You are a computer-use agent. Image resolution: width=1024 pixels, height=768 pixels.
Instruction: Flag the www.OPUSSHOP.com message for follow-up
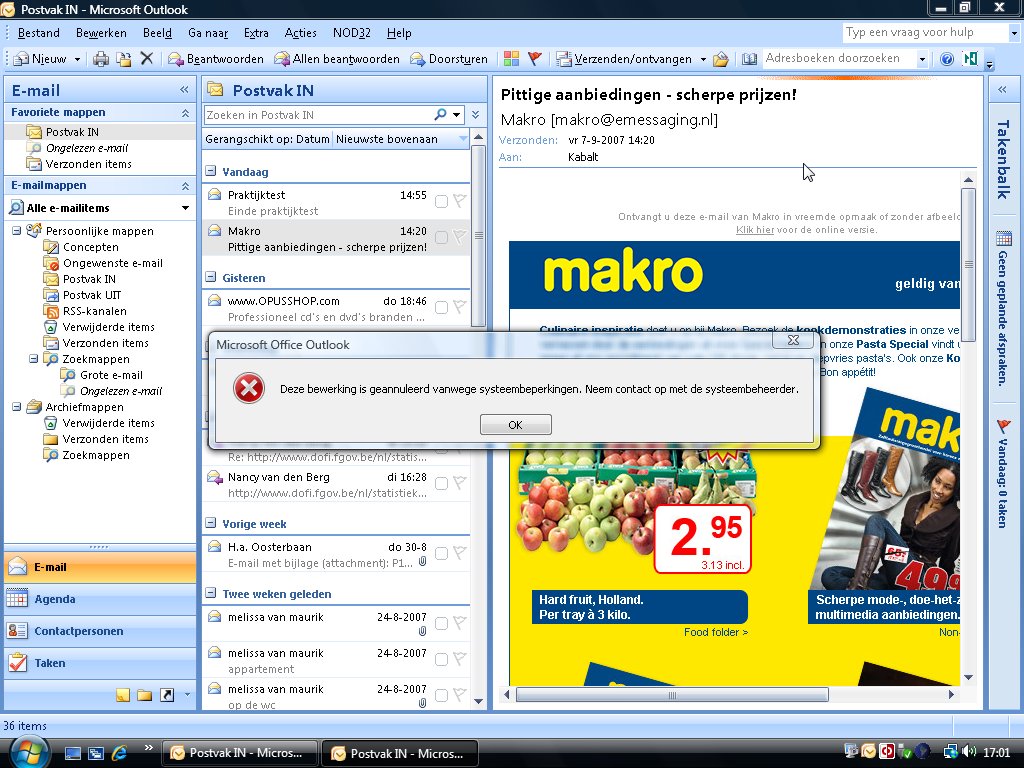460,307
